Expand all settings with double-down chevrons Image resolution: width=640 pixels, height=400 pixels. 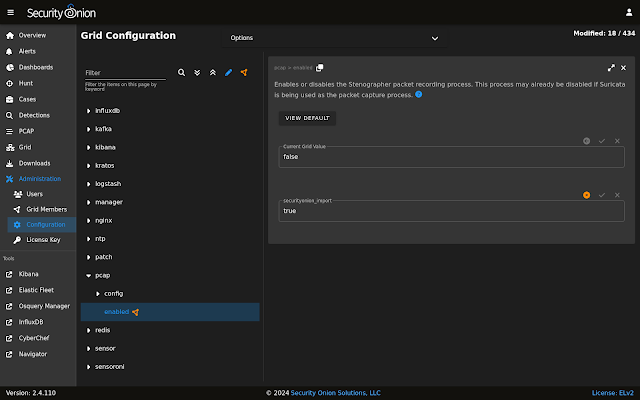[x=197, y=73]
